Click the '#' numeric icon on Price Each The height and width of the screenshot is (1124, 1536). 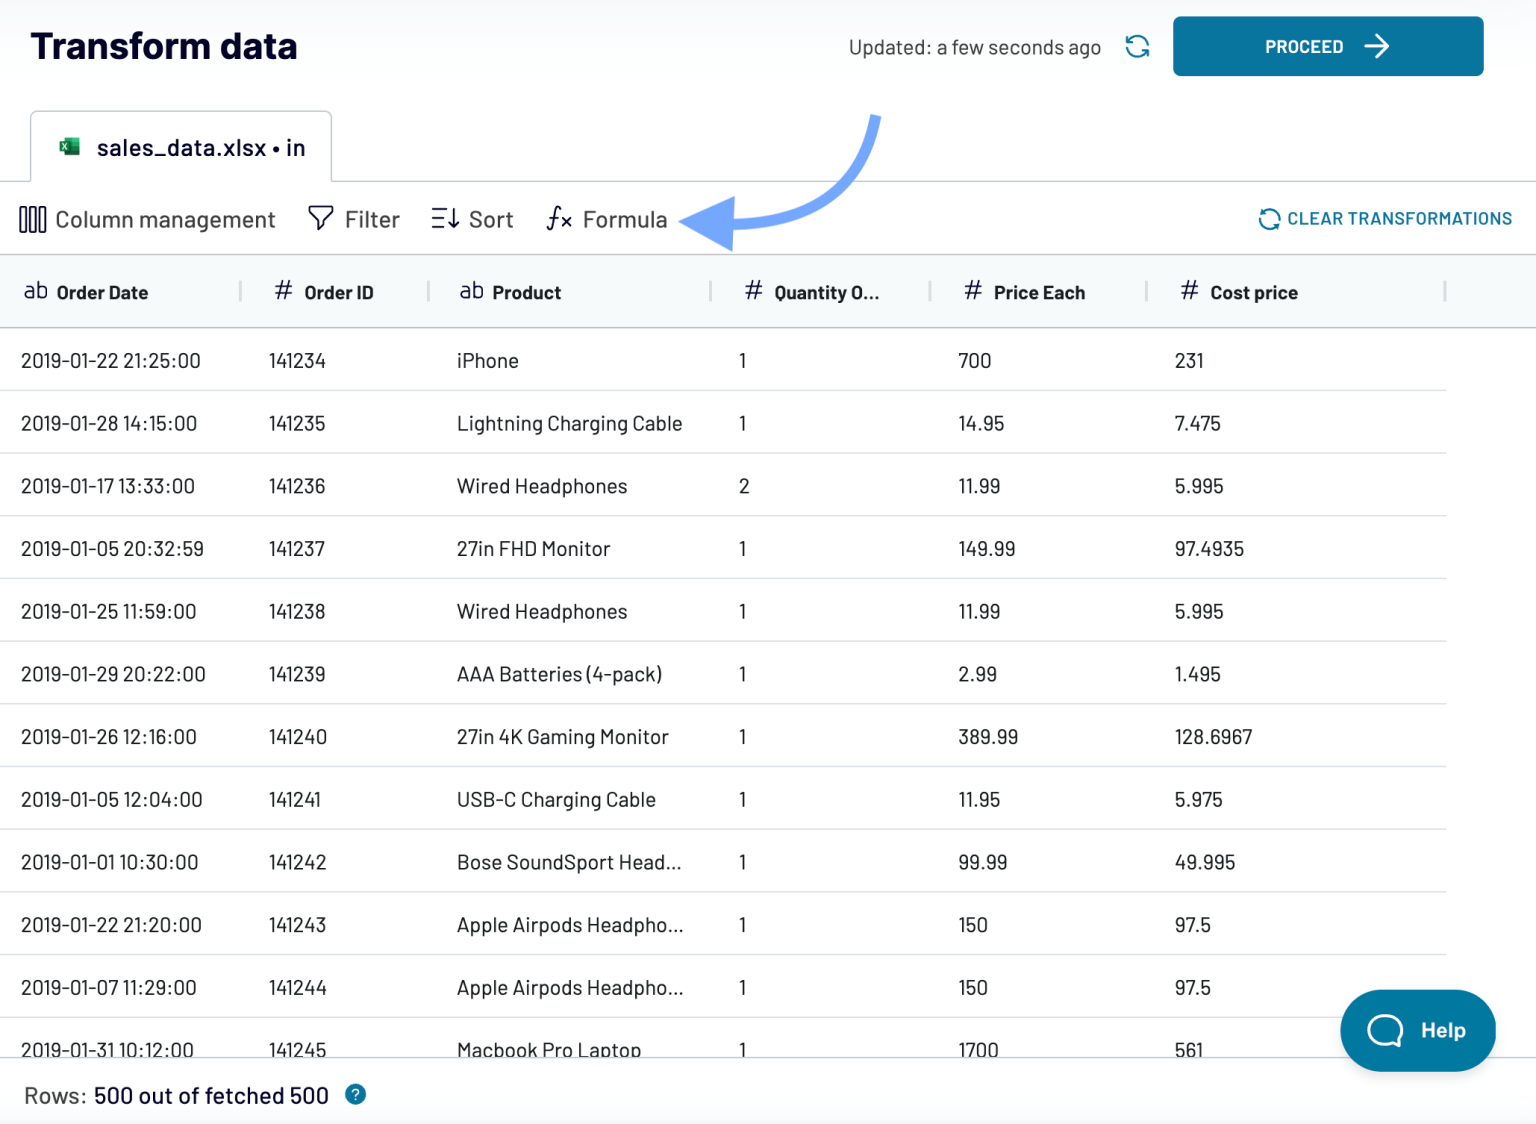pos(971,291)
